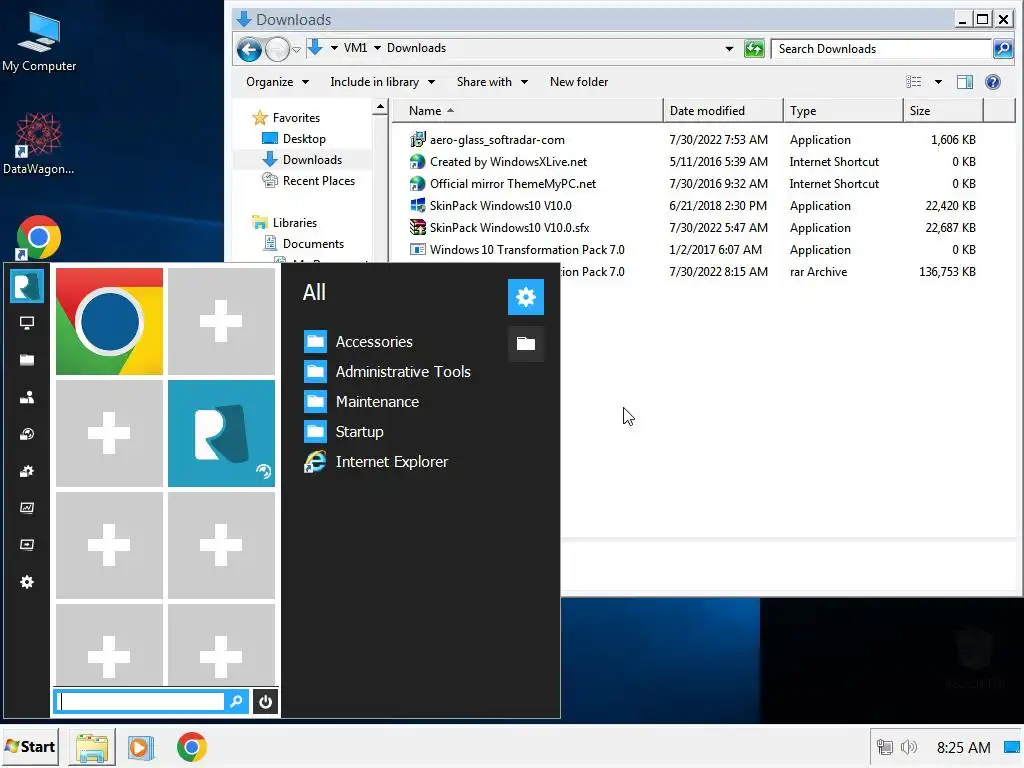Sort by Size column header

[x=944, y=110]
